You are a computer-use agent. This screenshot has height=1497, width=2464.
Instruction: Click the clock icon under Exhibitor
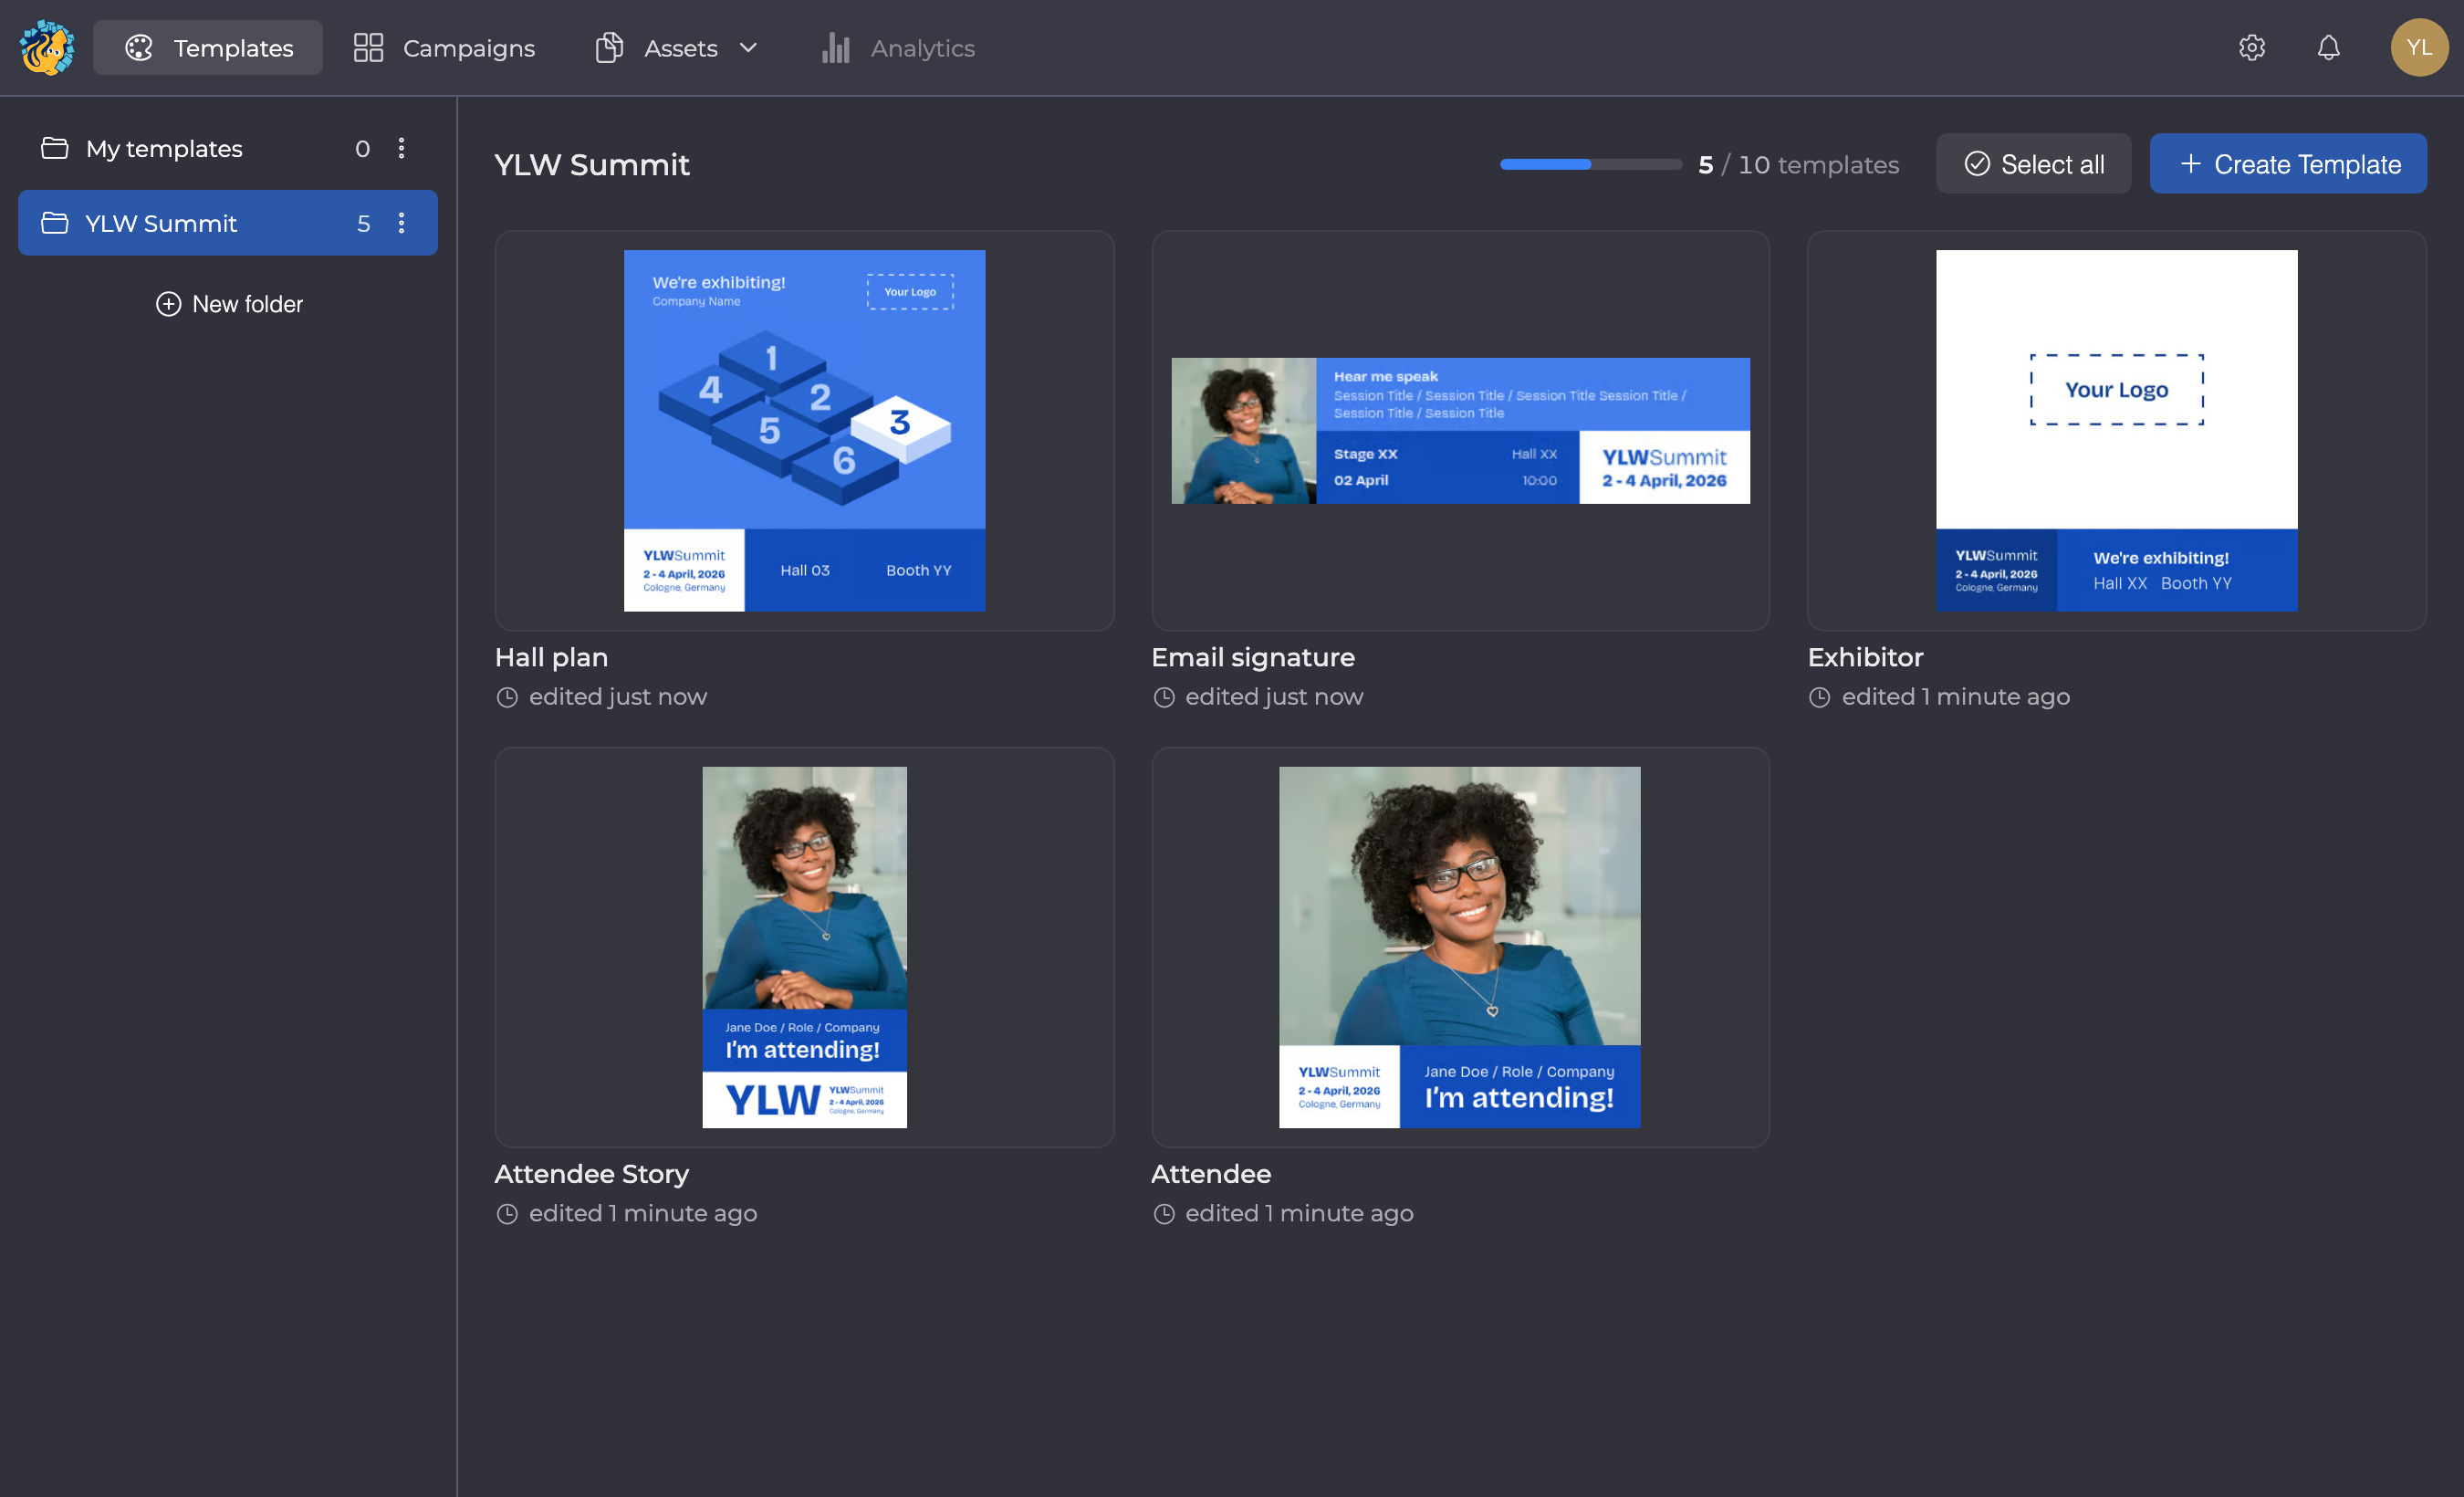coord(1819,697)
